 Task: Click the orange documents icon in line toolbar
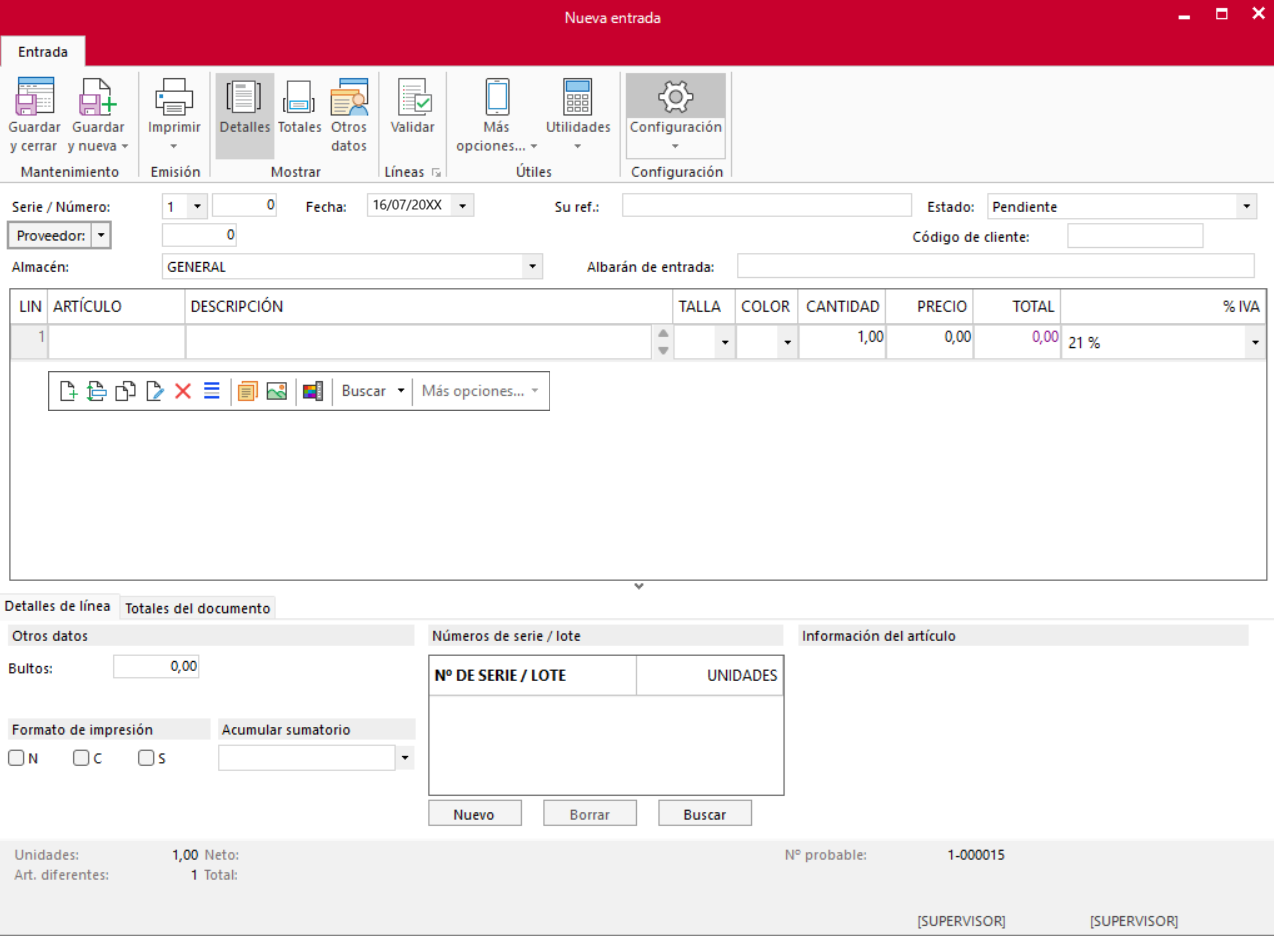248,391
